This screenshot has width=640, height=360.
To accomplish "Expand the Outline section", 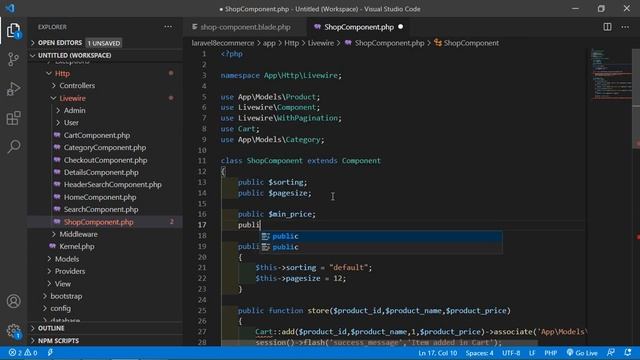I will [x=51, y=328].
